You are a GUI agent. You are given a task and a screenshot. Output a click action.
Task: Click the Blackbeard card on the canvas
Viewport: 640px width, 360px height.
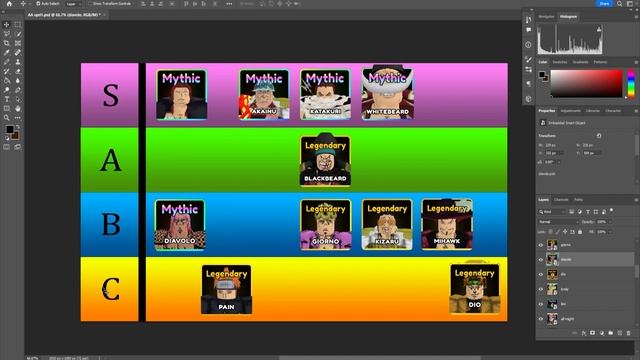click(x=325, y=160)
